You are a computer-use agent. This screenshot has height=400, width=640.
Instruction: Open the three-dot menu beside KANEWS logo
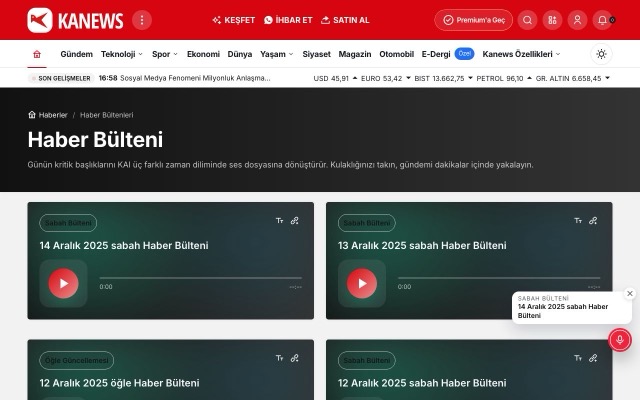click(142, 20)
